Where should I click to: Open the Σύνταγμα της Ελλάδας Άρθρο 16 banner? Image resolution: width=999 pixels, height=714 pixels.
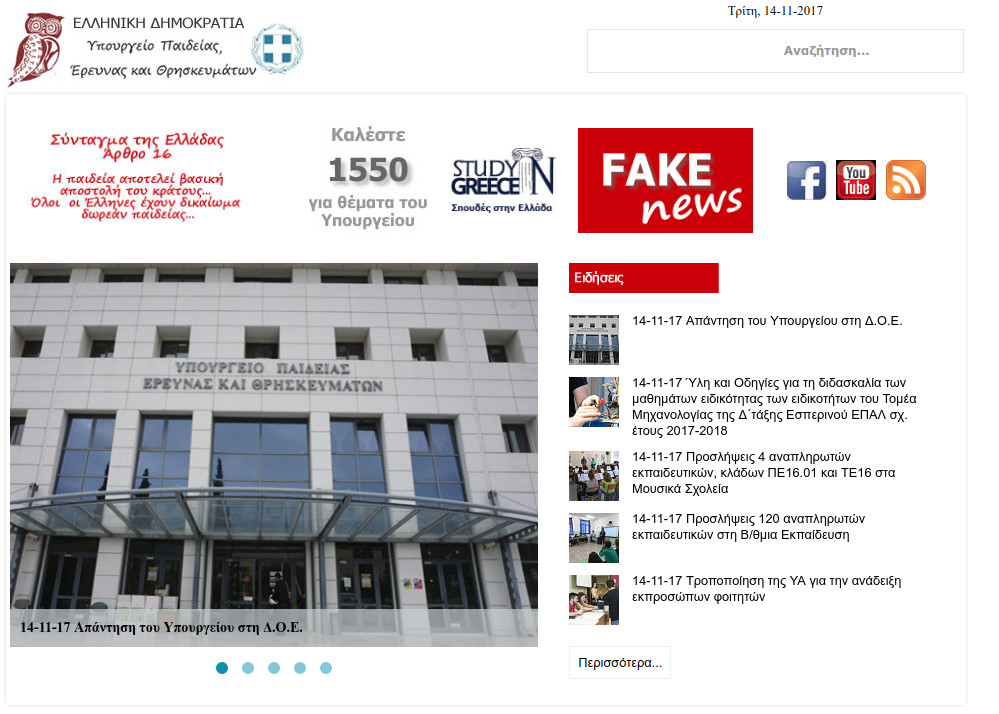click(136, 176)
